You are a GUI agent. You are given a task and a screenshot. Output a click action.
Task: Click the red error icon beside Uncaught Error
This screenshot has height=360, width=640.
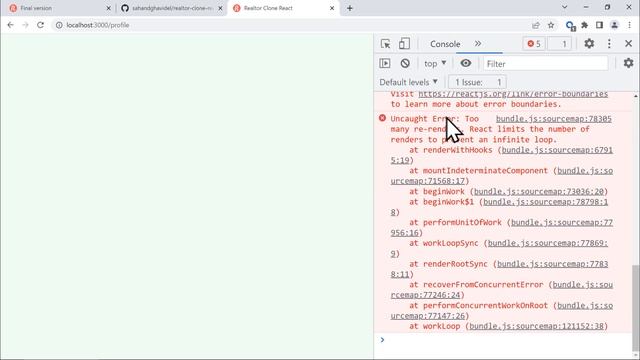(x=382, y=118)
